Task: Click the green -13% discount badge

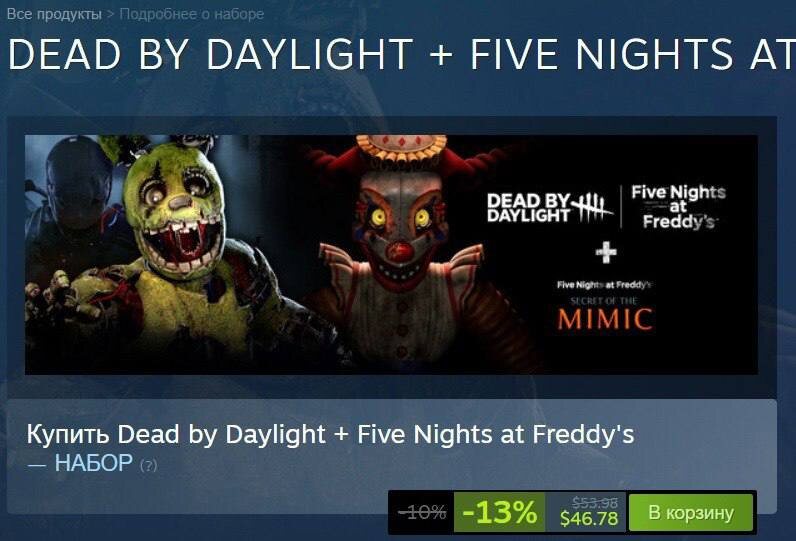Action: [500, 512]
